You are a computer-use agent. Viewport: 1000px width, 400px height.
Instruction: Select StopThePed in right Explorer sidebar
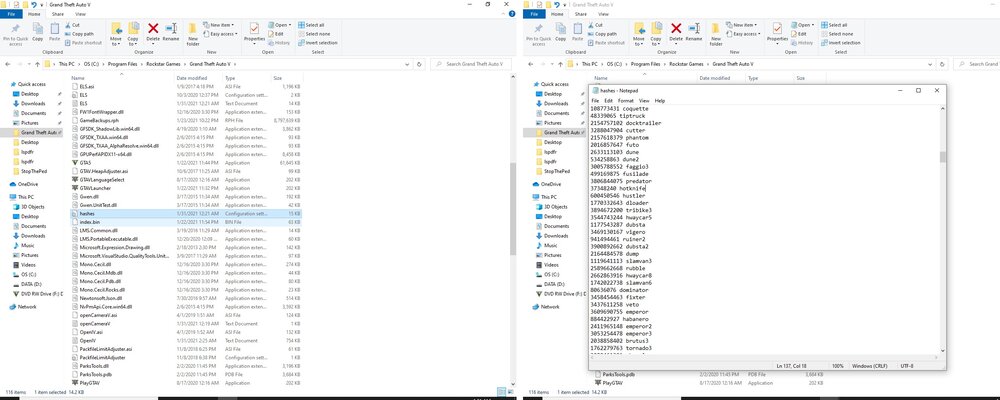click(552, 172)
